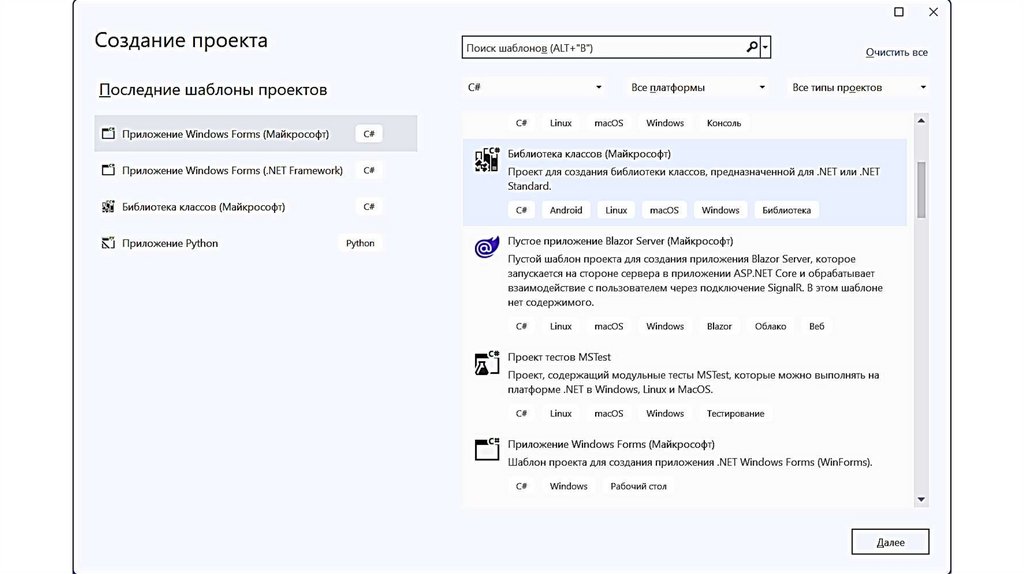The width and height of the screenshot is (1024, 574).
Task: Select recent Windows Forms (Майкрософт) template
Action: tap(255, 134)
